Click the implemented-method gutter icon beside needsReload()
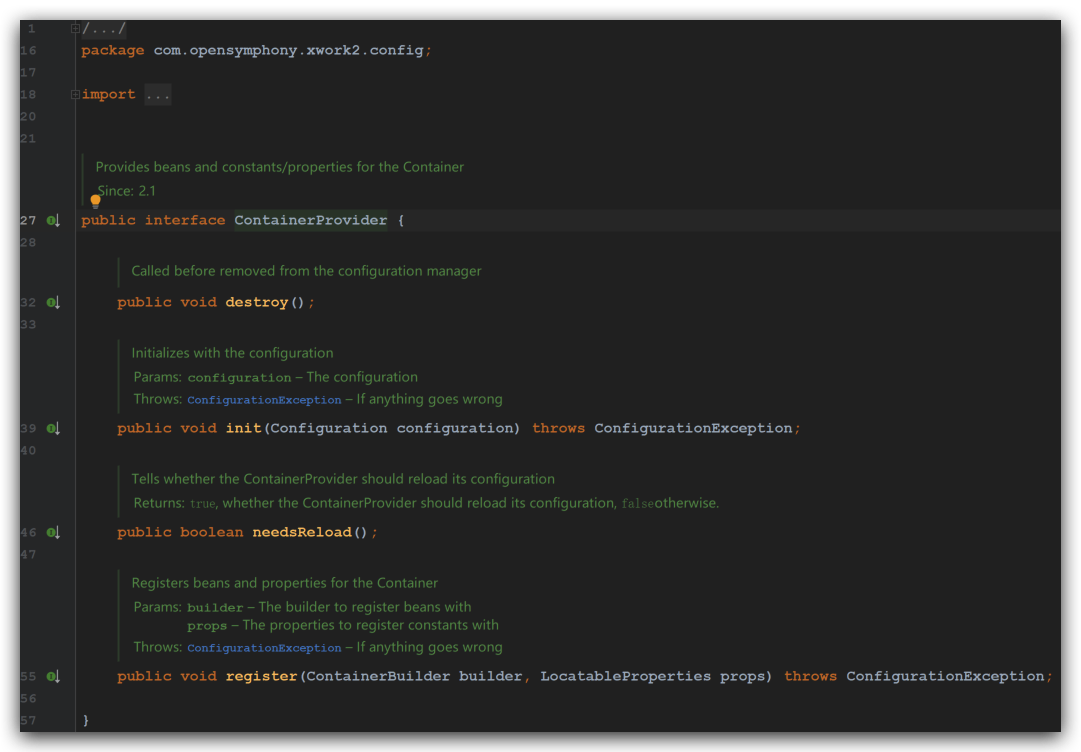 [53, 533]
